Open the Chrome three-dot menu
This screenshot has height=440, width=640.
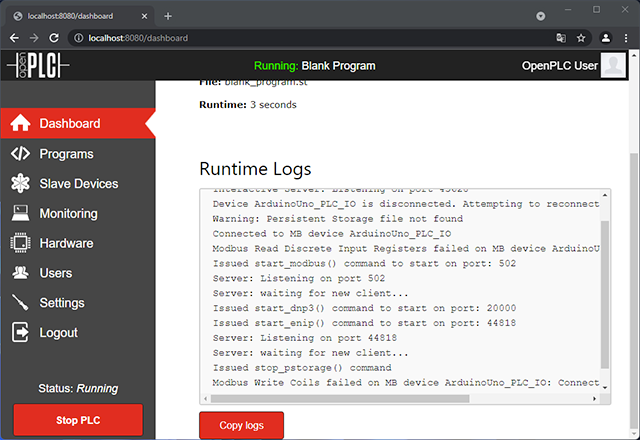627,38
